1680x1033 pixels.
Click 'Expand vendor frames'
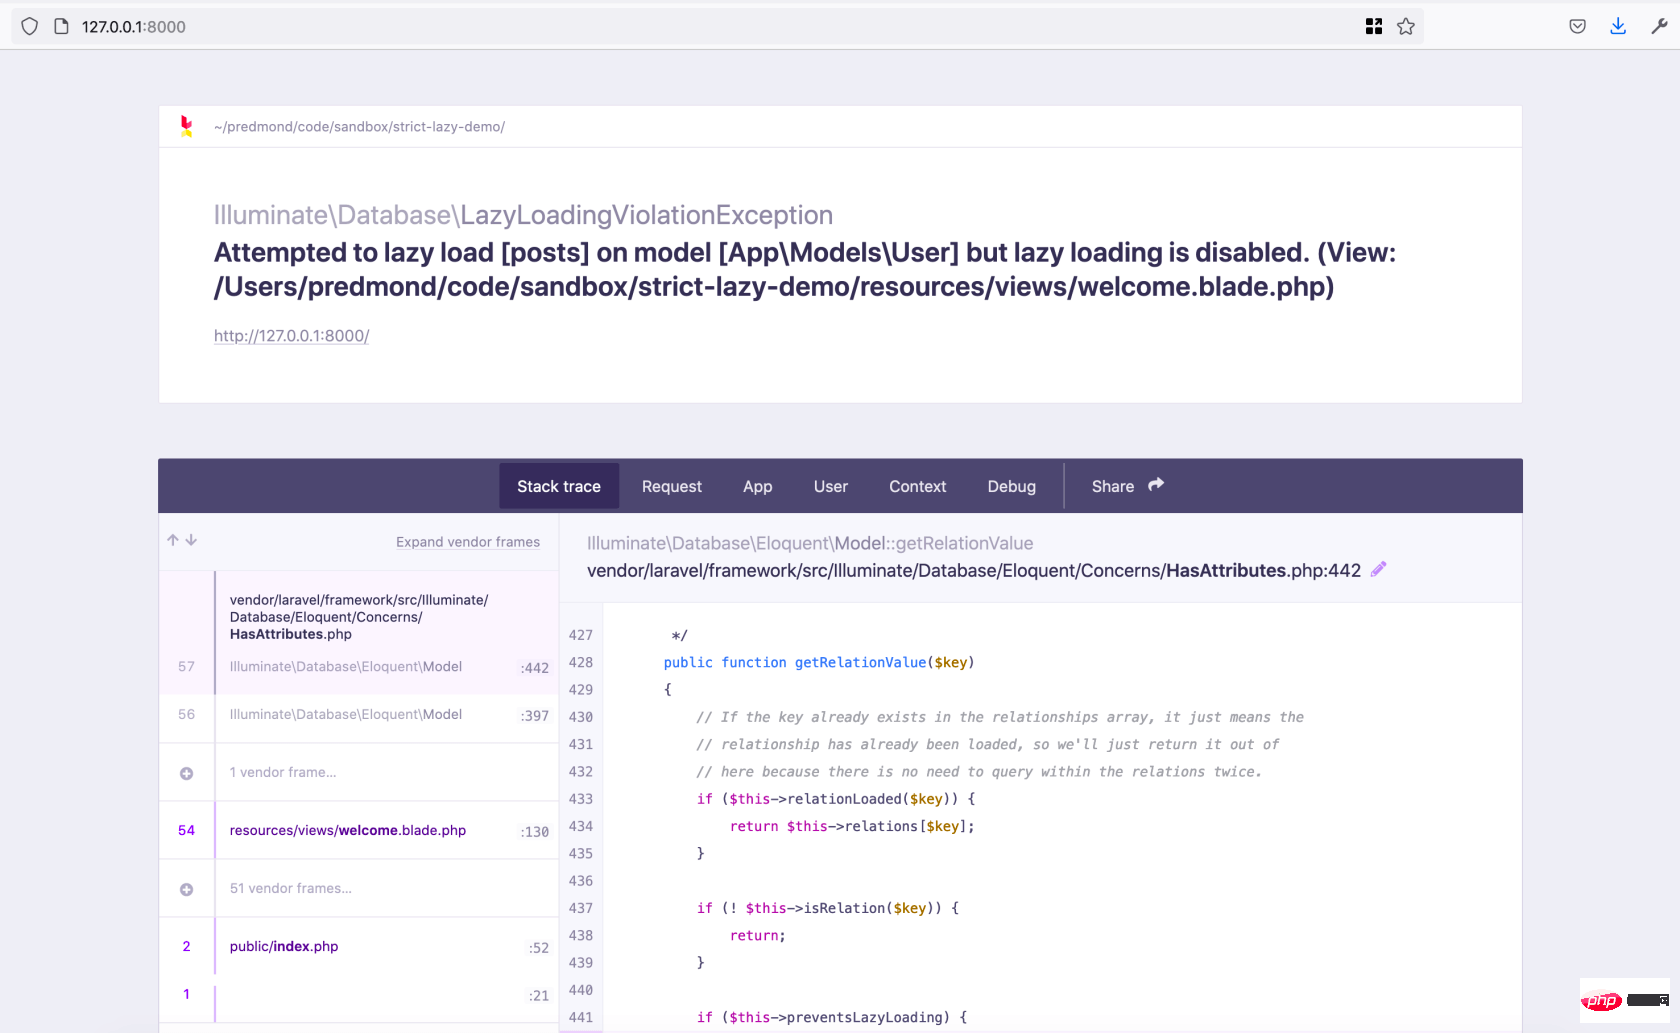pyautogui.click(x=468, y=541)
